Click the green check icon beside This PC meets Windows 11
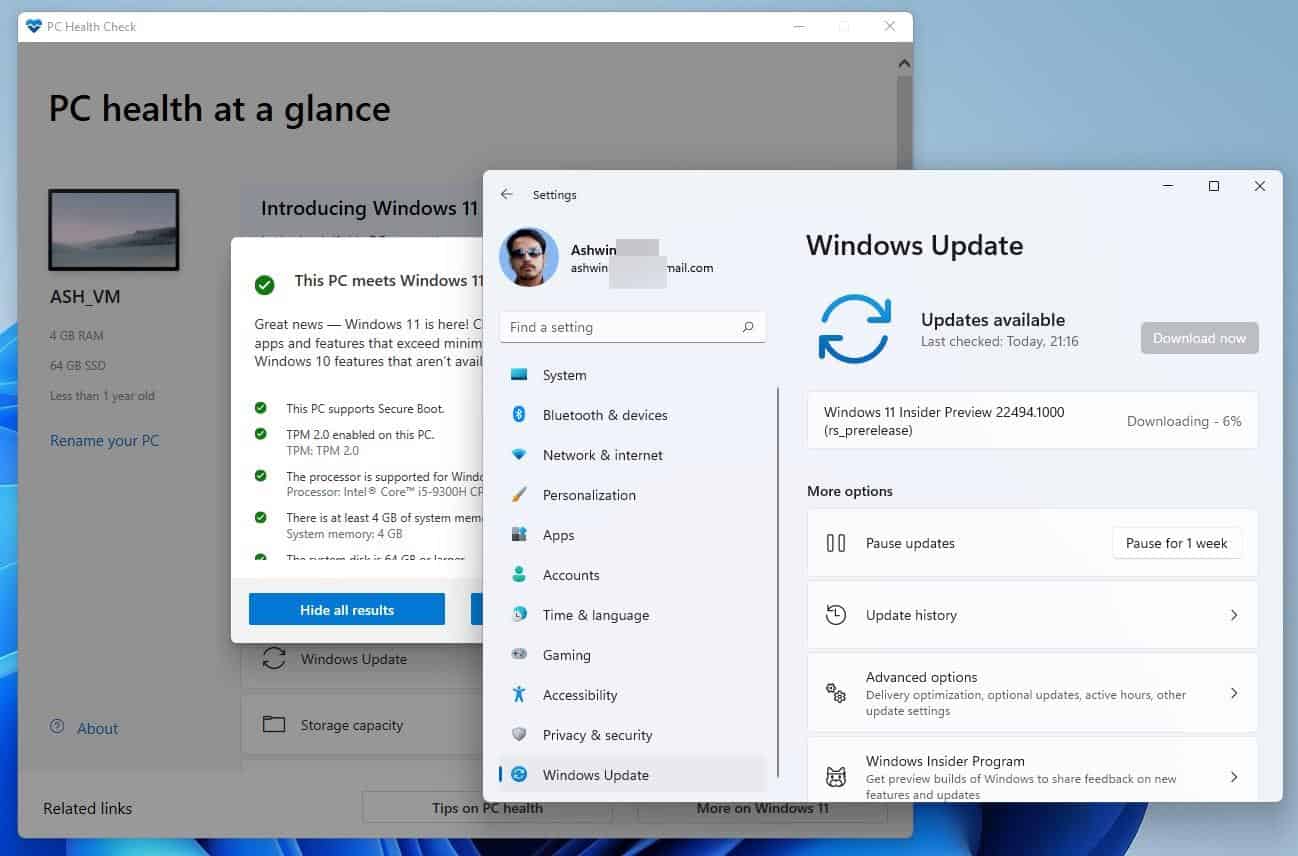The image size is (1298, 856). click(264, 285)
